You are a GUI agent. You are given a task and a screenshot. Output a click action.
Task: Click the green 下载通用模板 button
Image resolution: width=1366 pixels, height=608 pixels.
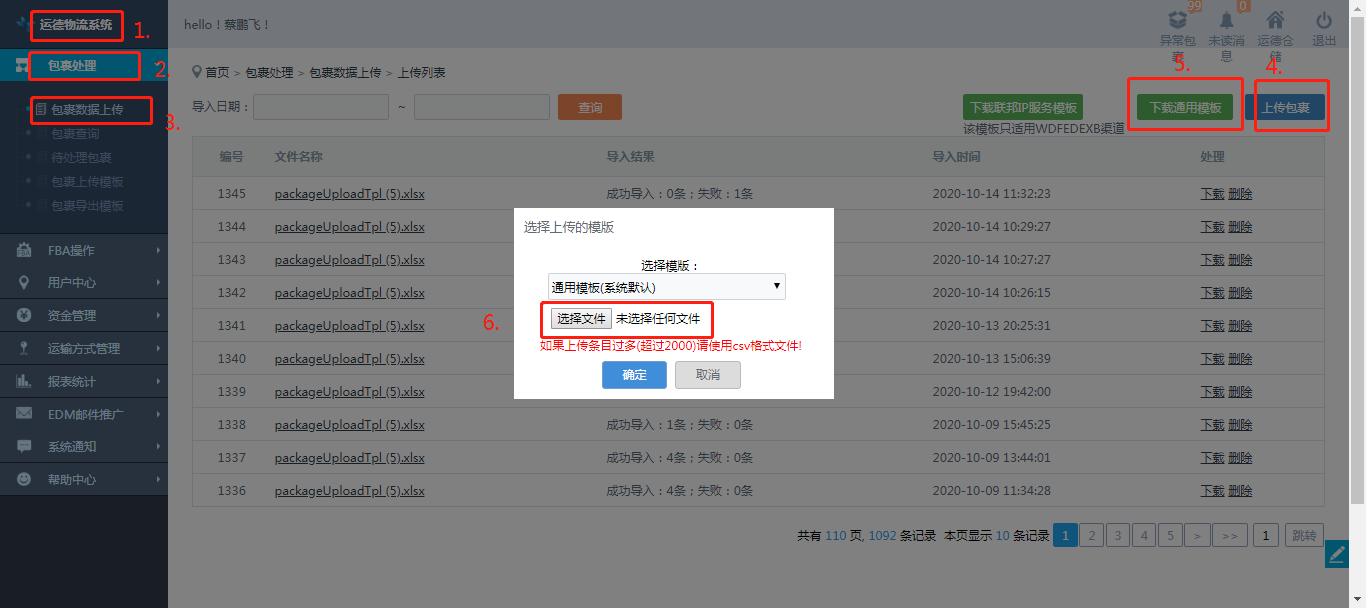click(1185, 108)
